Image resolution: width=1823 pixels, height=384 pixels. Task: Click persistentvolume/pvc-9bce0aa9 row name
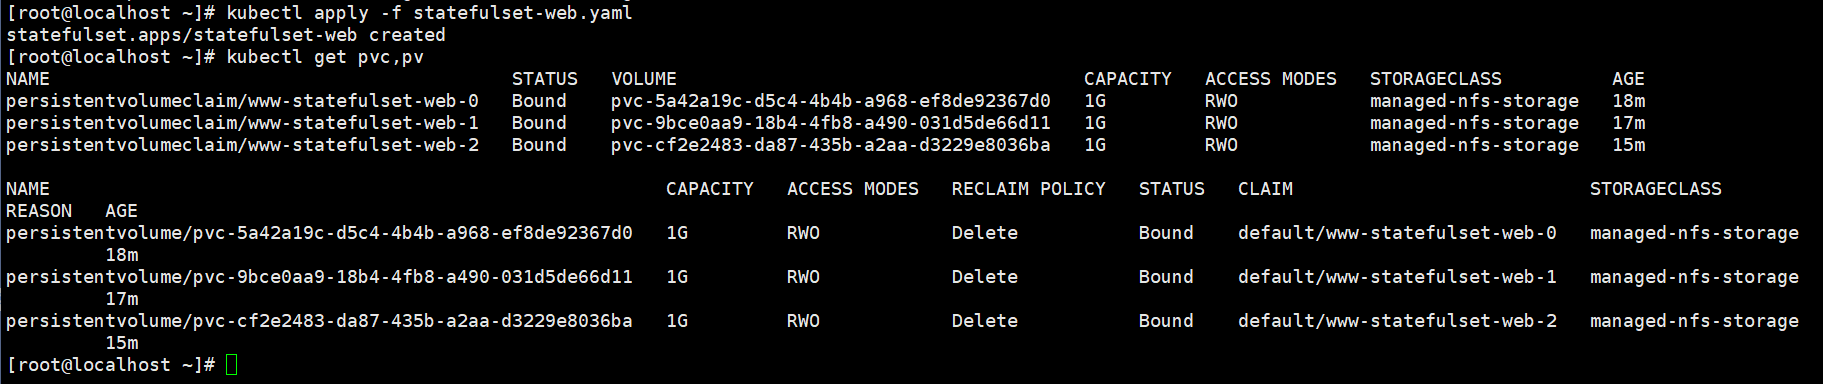click(x=319, y=277)
